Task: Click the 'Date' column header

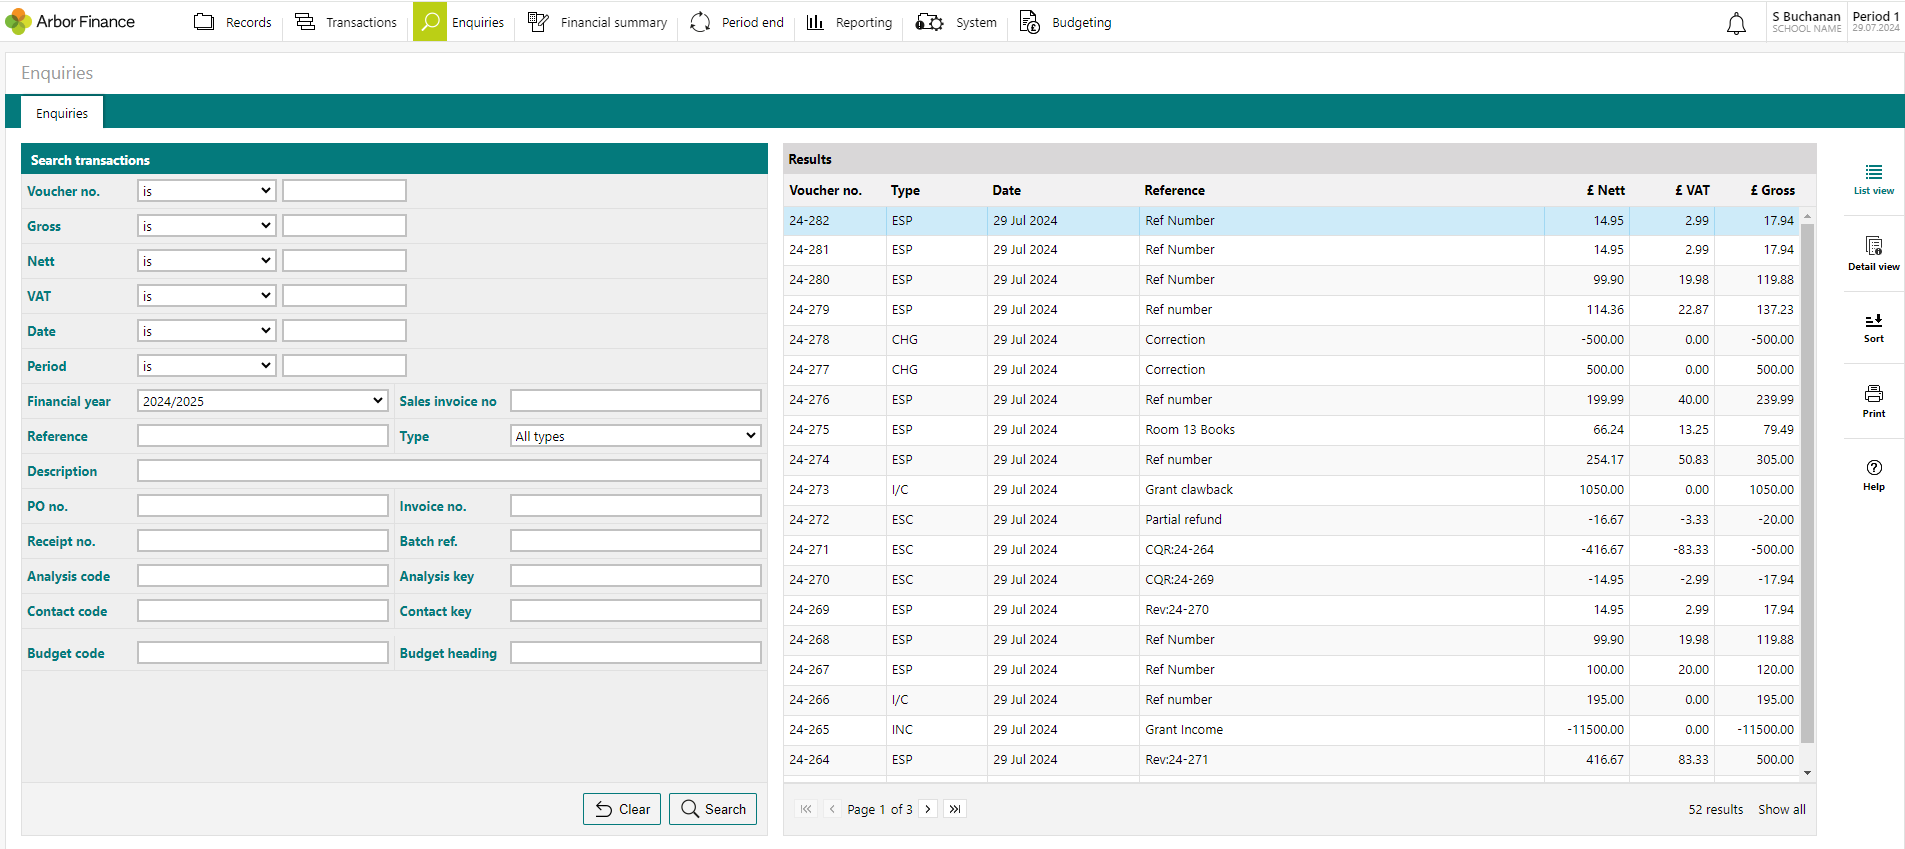Action: pos(1006,190)
